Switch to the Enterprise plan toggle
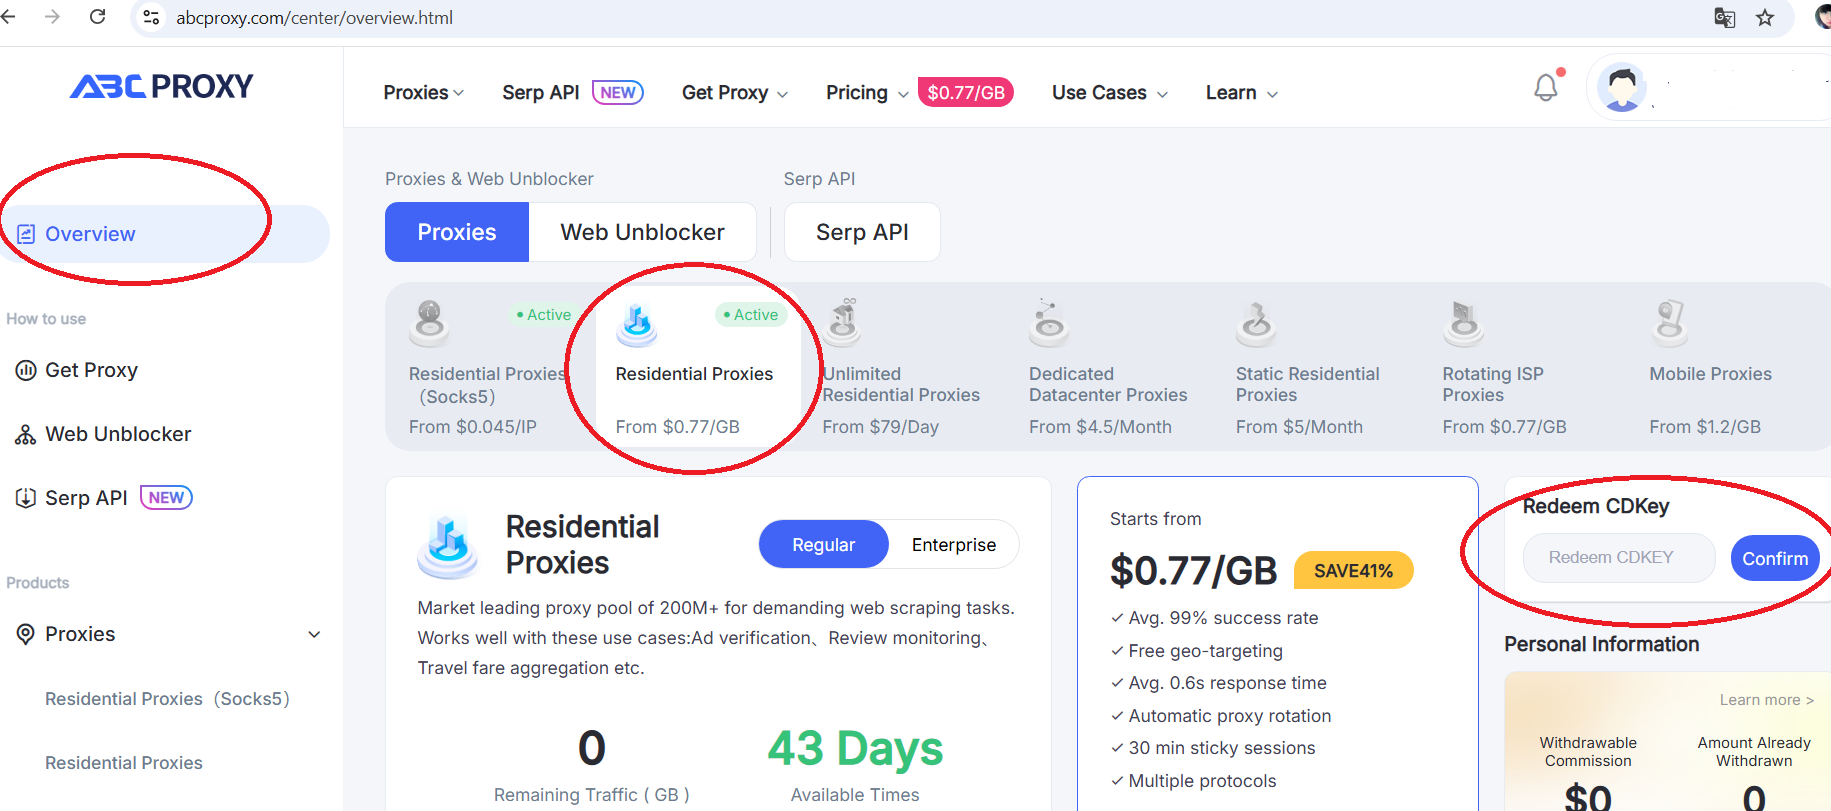Screen dimensions: 1831x811 point(953,545)
